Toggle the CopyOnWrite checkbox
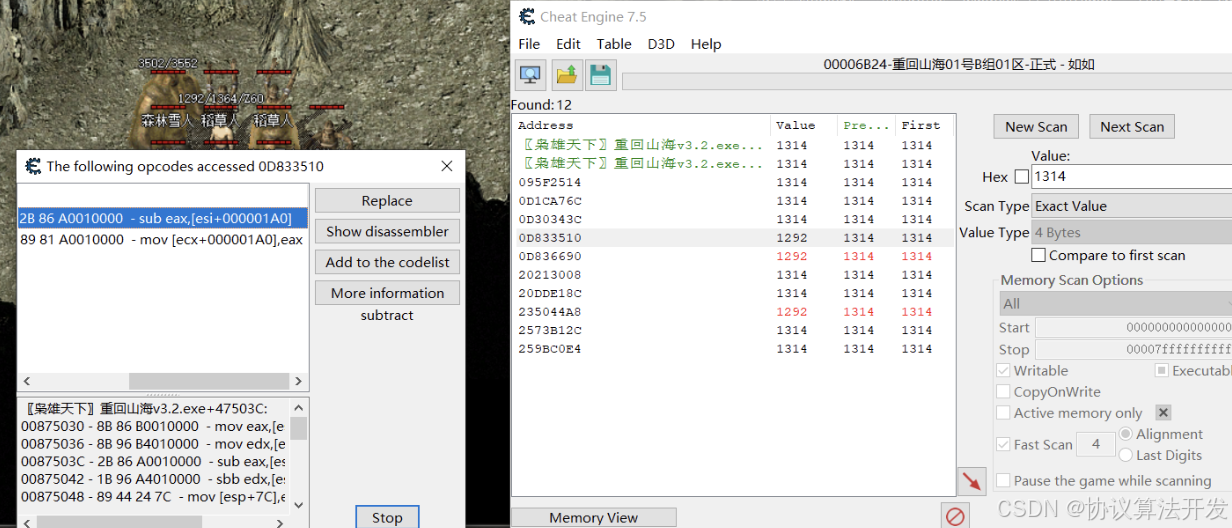The width and height of the screenshot is (1232, 528). pyautogui.click(x=1004, y=391)
